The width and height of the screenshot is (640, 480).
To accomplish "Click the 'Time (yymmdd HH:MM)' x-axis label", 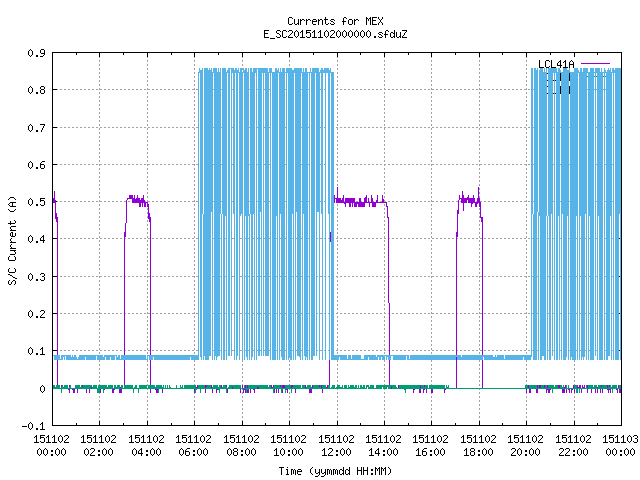I will 335,471.
